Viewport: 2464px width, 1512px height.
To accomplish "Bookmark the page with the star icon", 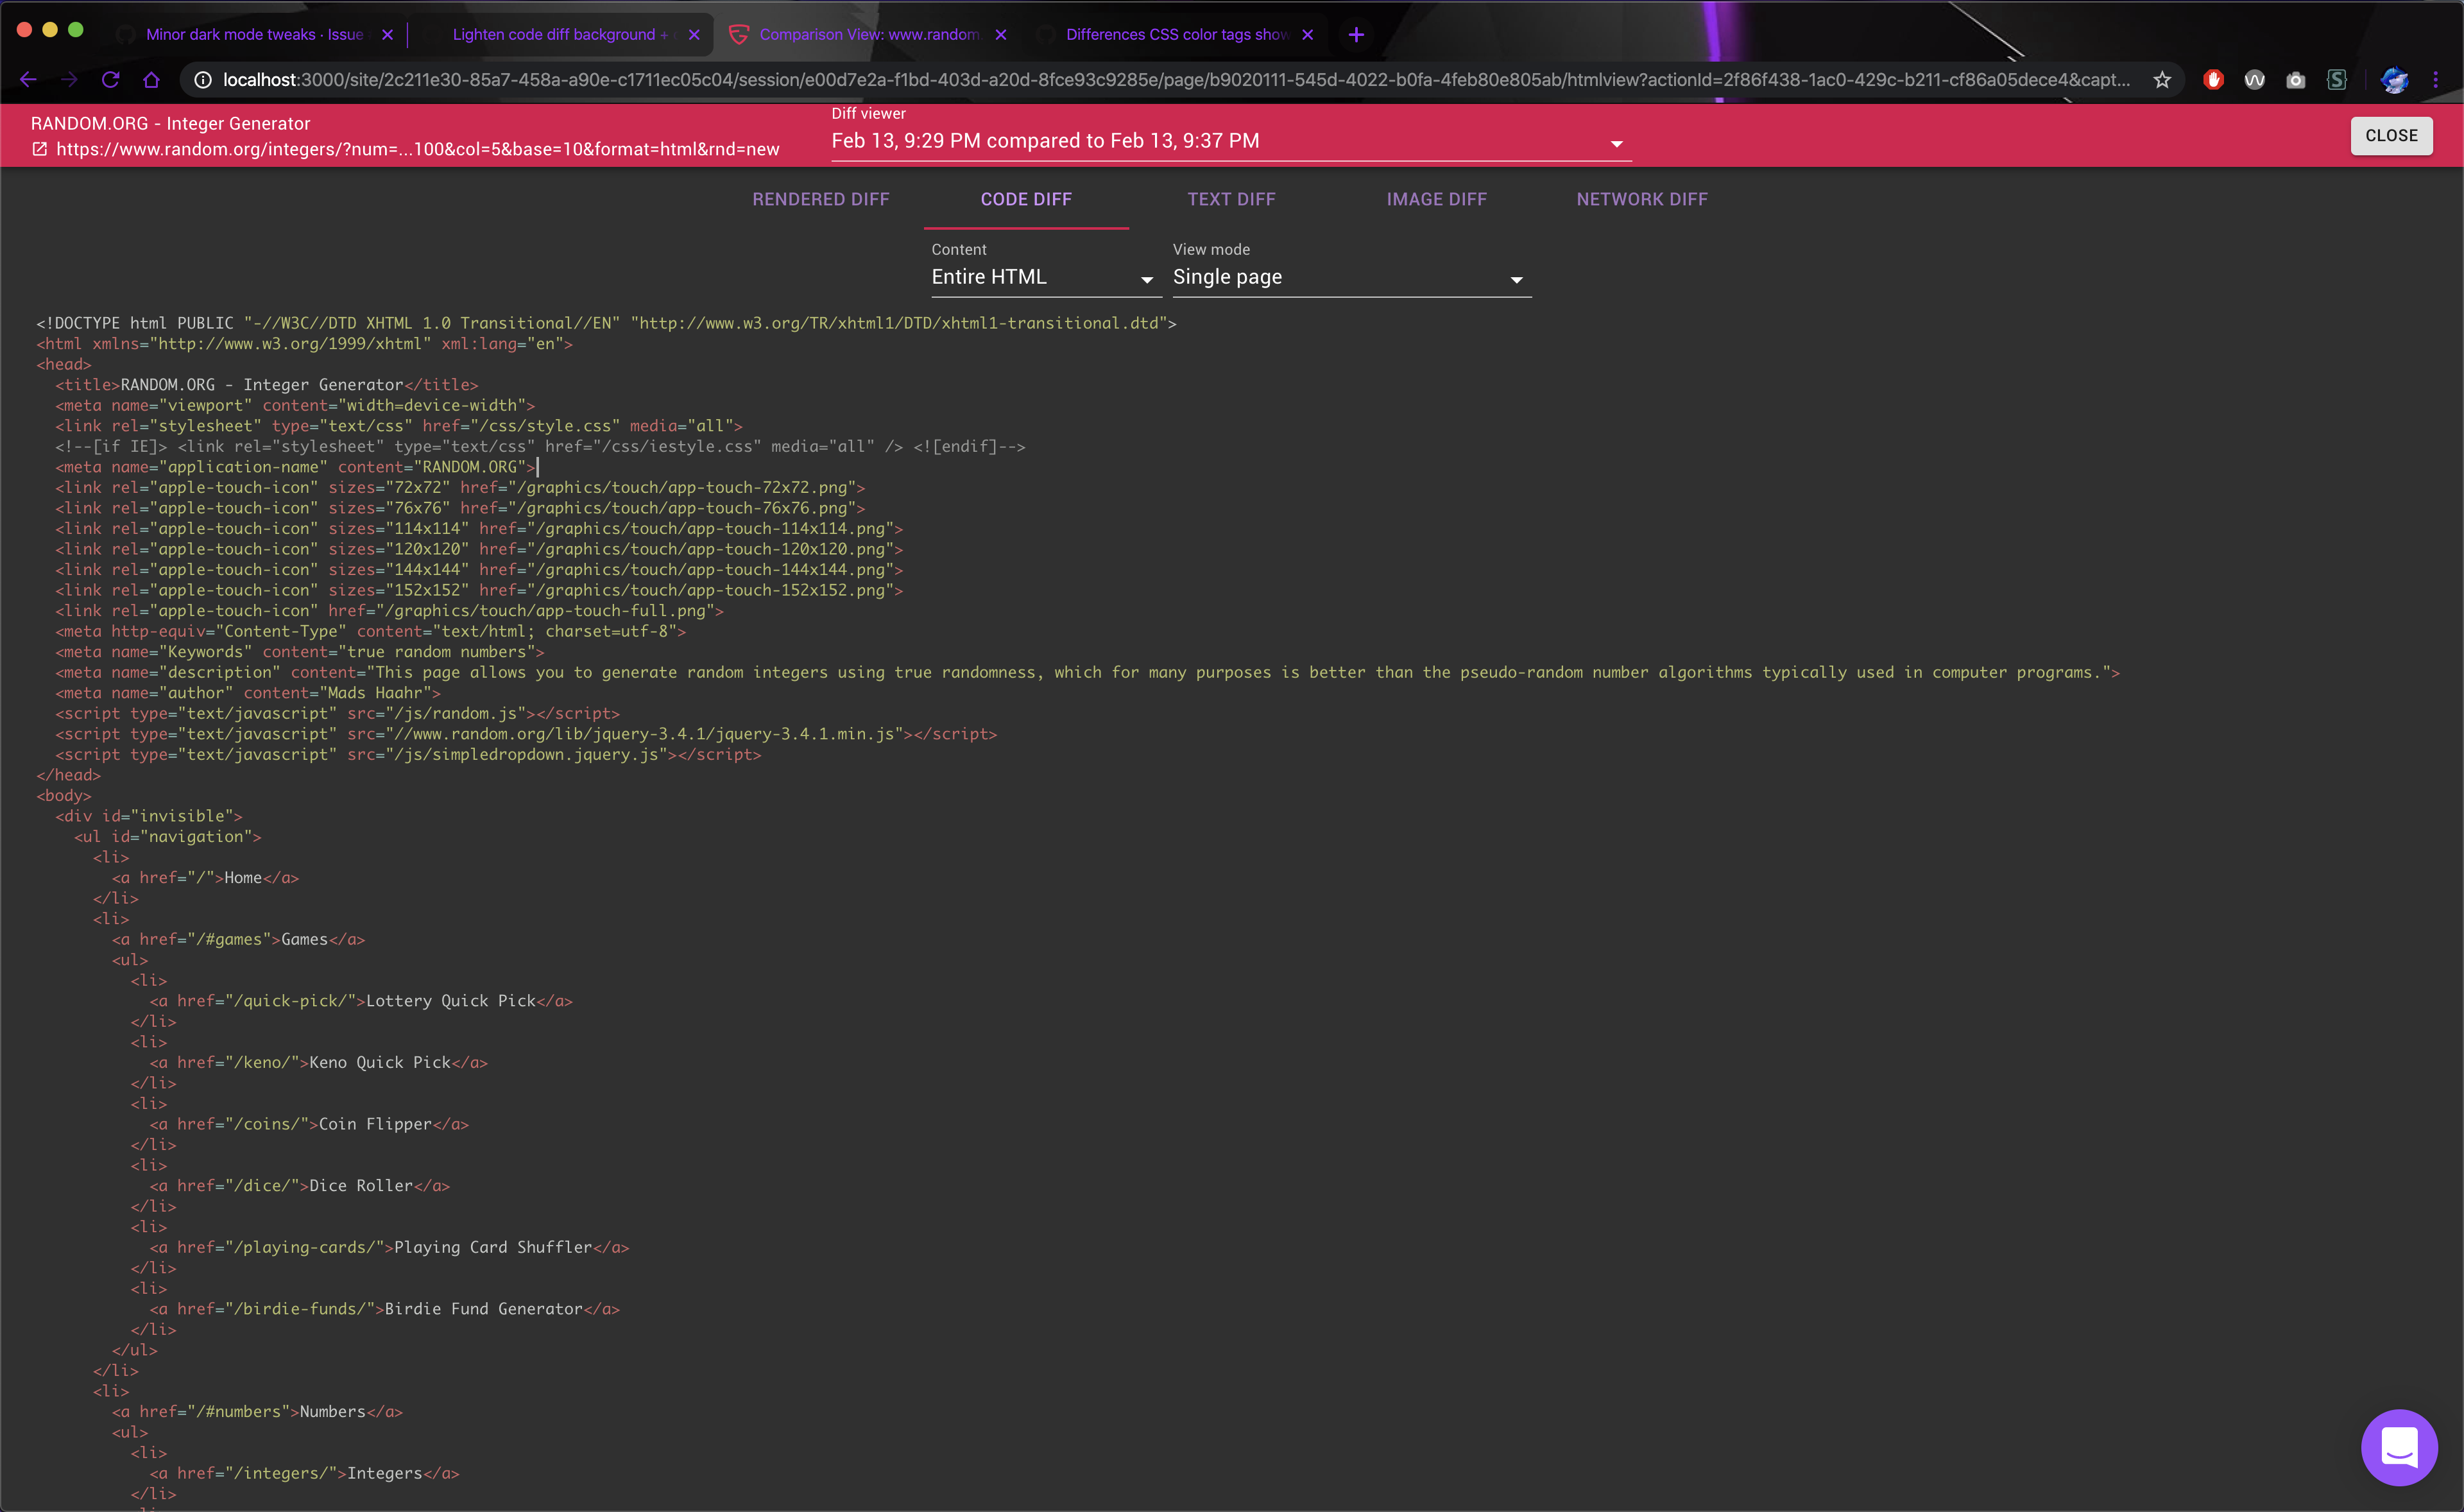I will point(2163,80).
